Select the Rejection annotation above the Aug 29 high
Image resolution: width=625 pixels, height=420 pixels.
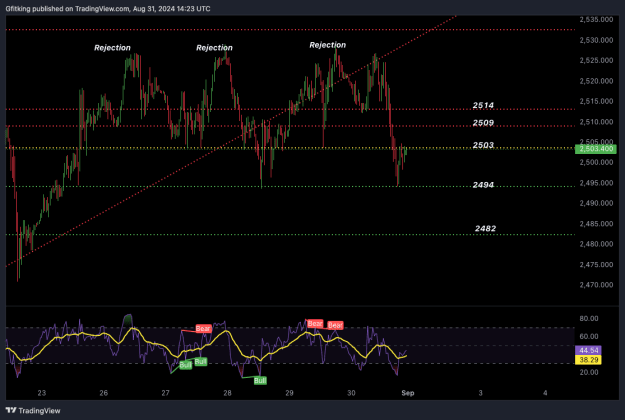click(x=328, y=45)
